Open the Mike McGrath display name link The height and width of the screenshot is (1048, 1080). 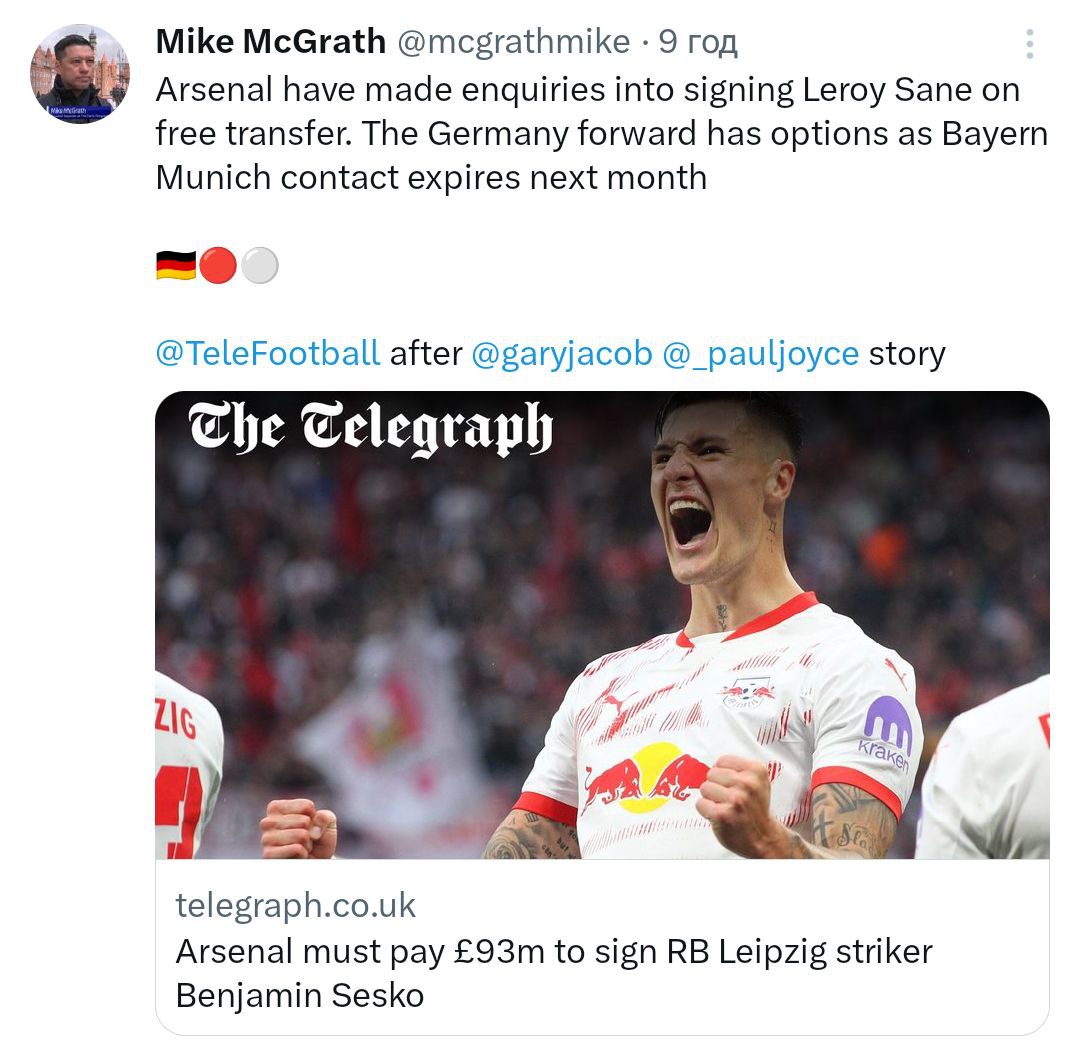click(271, 42)
